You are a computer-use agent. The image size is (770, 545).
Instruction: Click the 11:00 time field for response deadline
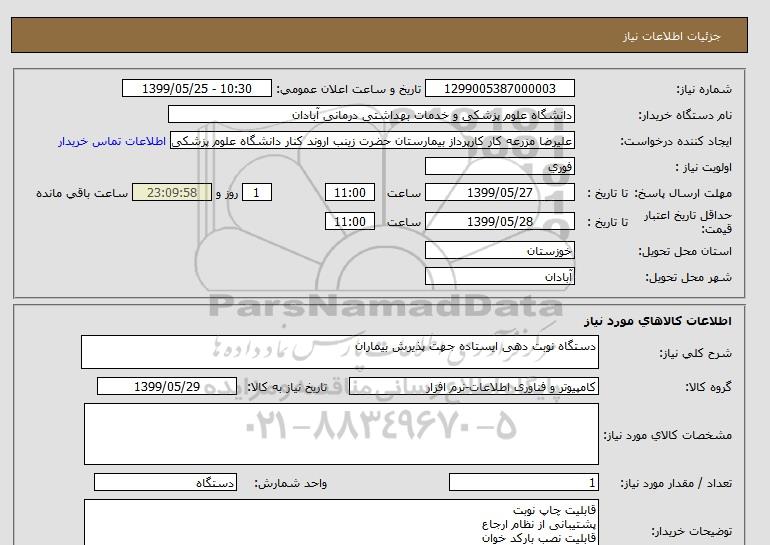pos(350,192)
